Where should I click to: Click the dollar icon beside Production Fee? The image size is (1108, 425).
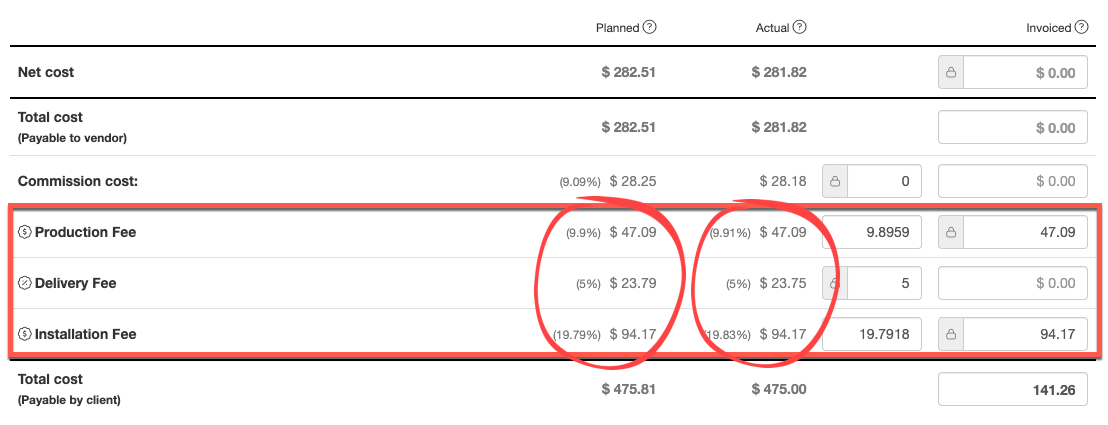coord(25,233)
